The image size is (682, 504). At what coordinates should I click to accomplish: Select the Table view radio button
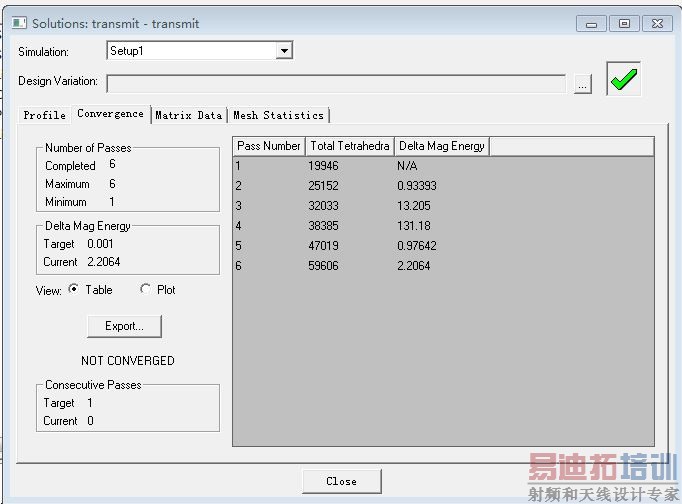pos(74,289)
